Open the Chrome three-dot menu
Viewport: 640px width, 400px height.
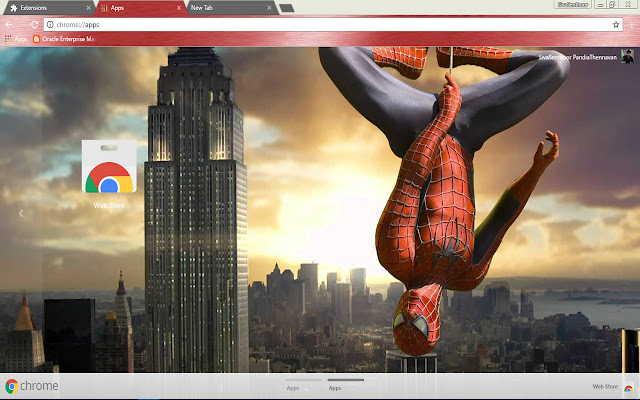coord(632,24)
